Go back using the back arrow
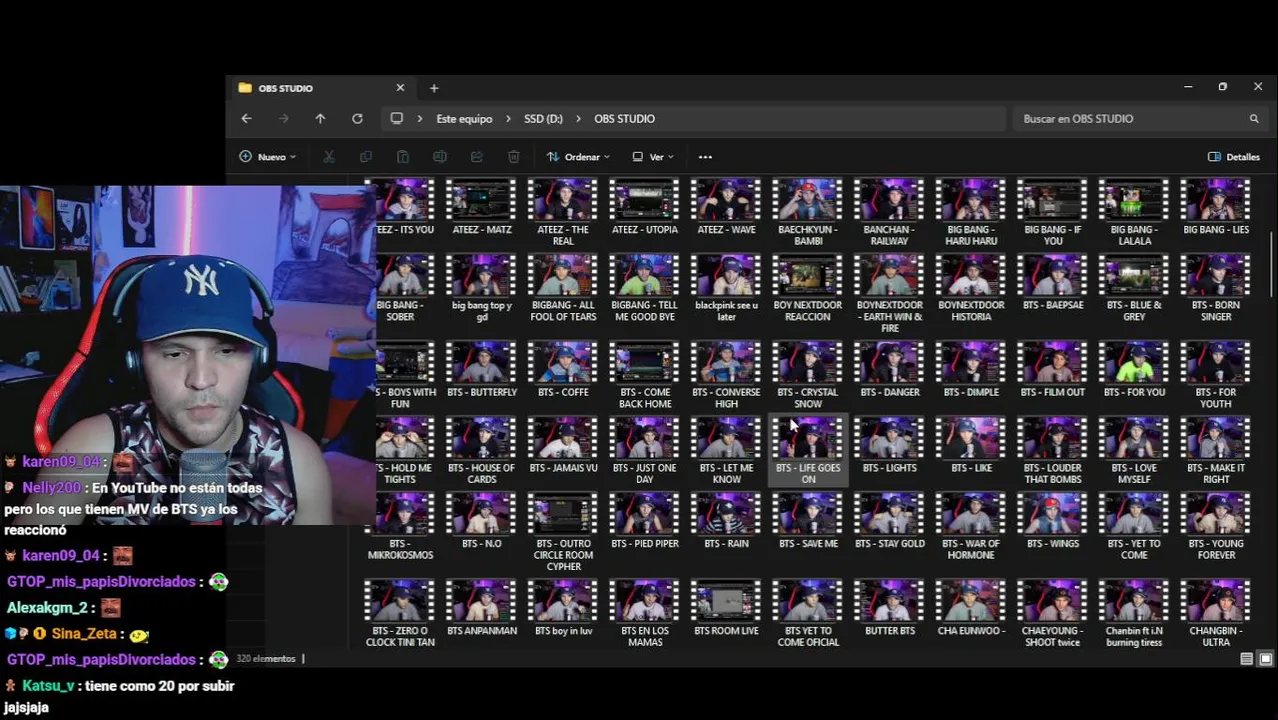This screenshot has width=1278, height=720. (x=246, y=118)
